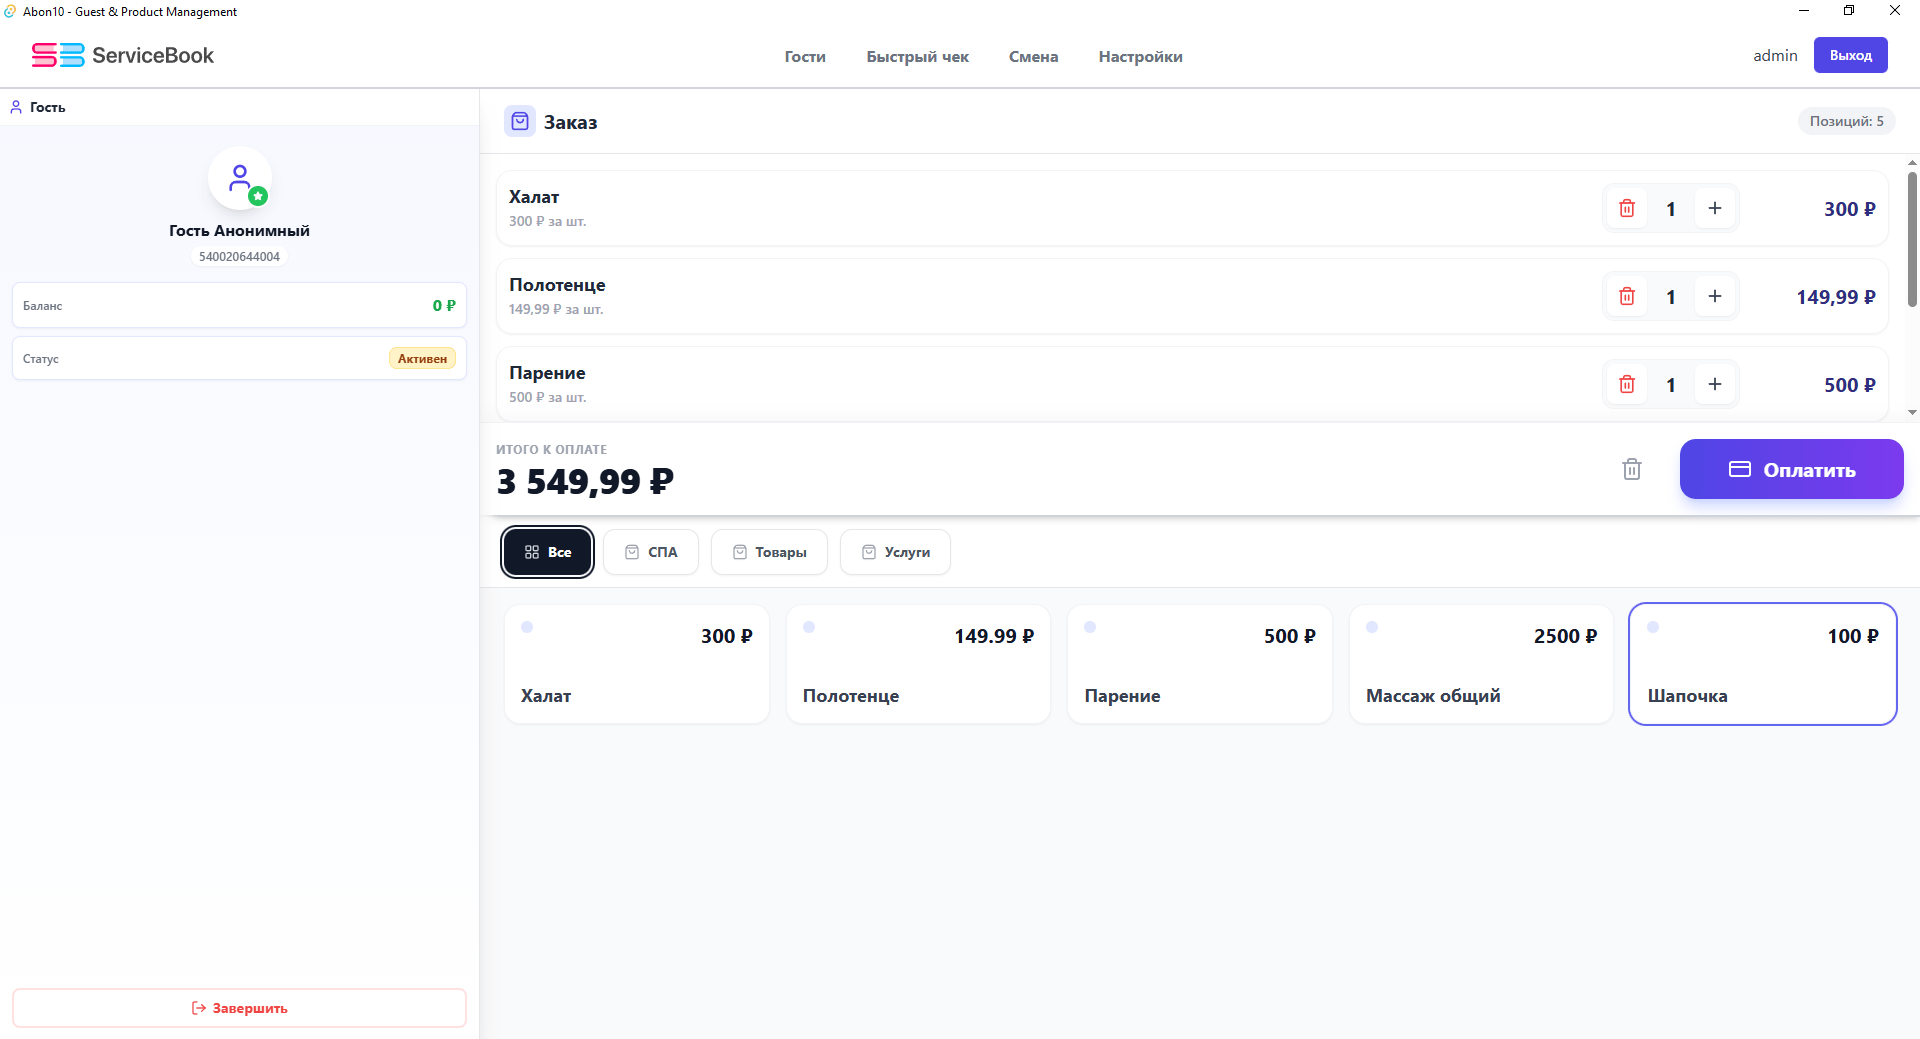Screen dimensions: 1920x1039
Task: Add Полотенце product card to order
Action: click(919, 664)
